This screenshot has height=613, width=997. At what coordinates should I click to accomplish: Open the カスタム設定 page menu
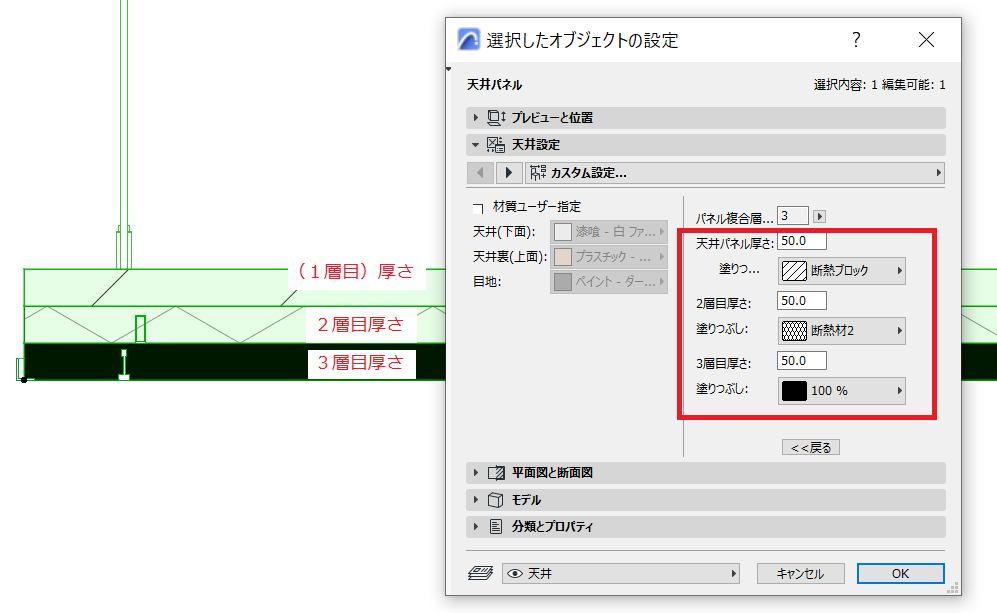(735, 173)
